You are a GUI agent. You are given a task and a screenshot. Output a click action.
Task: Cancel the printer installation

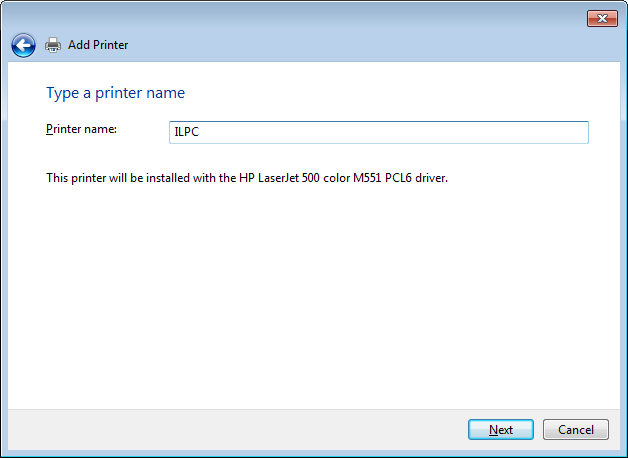pos(576,430)
